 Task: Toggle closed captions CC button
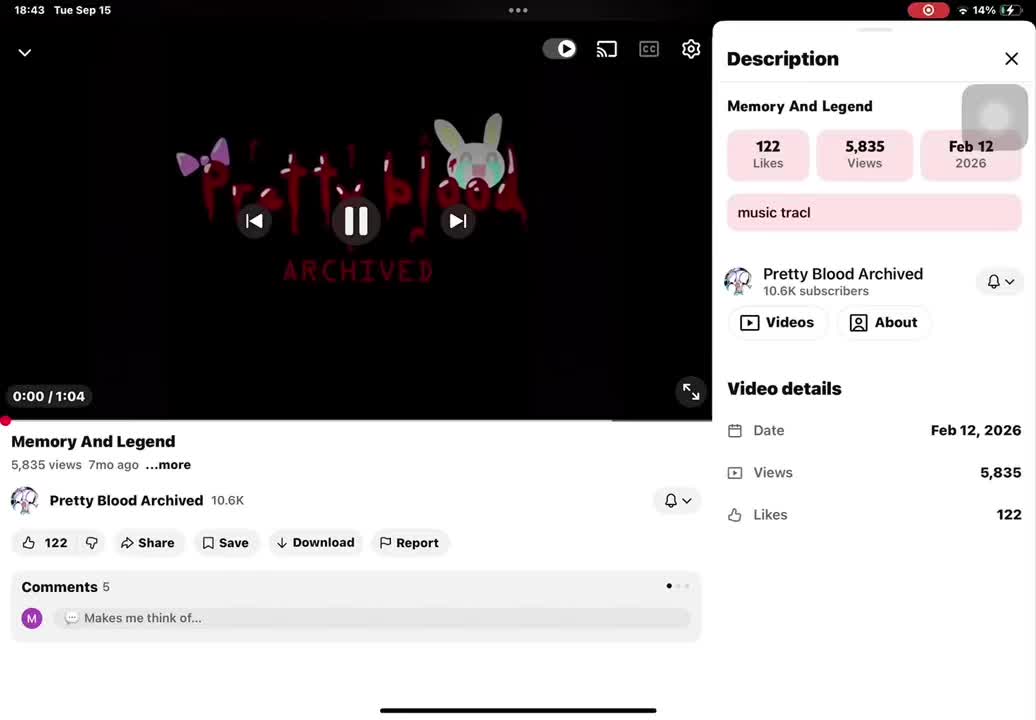click(649, 50)
